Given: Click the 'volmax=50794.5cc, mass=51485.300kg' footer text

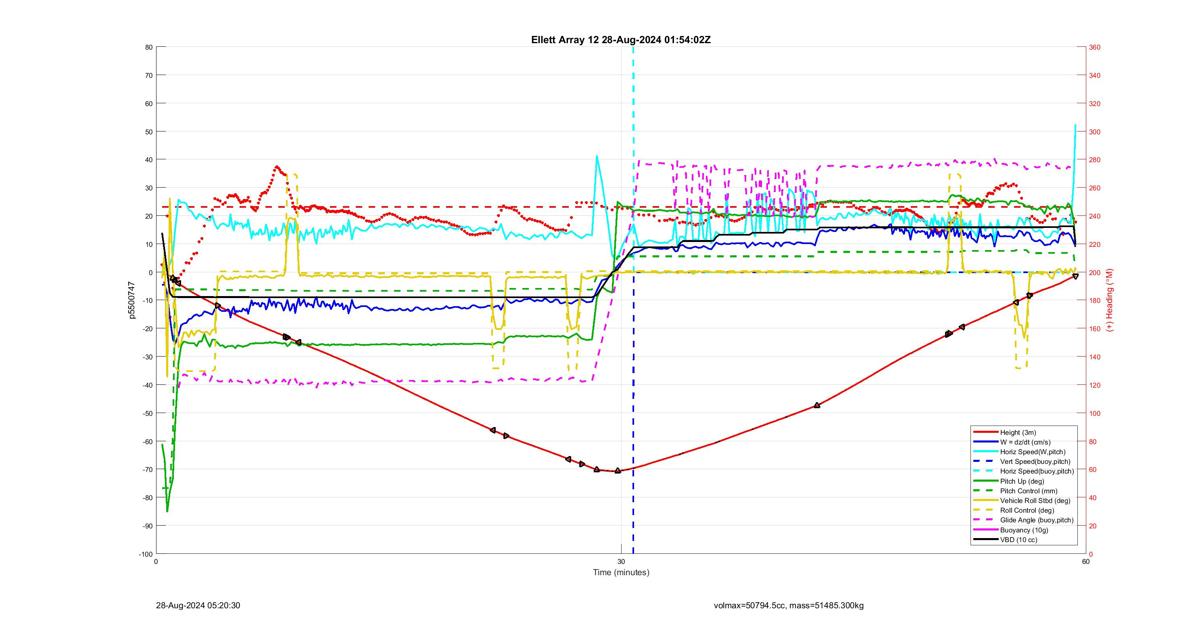Looking at the screenshot, I should click(x=789, y=605).
